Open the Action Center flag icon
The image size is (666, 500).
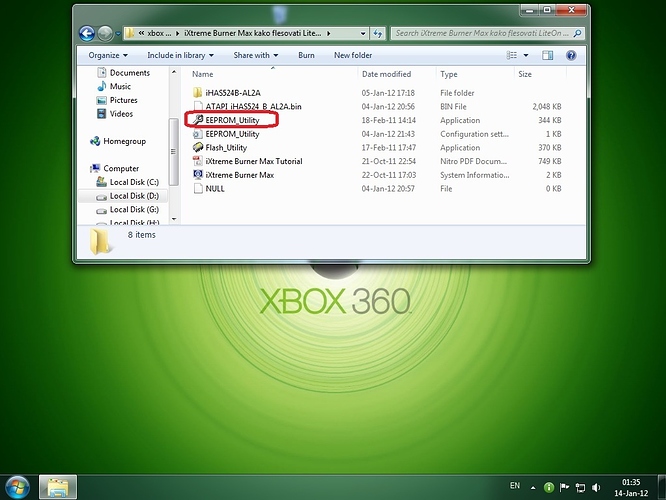[564, 487]
